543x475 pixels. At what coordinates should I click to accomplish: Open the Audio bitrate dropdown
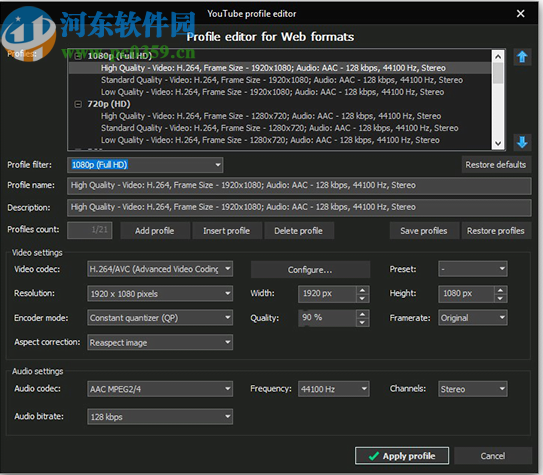click(x=160, y=417)
